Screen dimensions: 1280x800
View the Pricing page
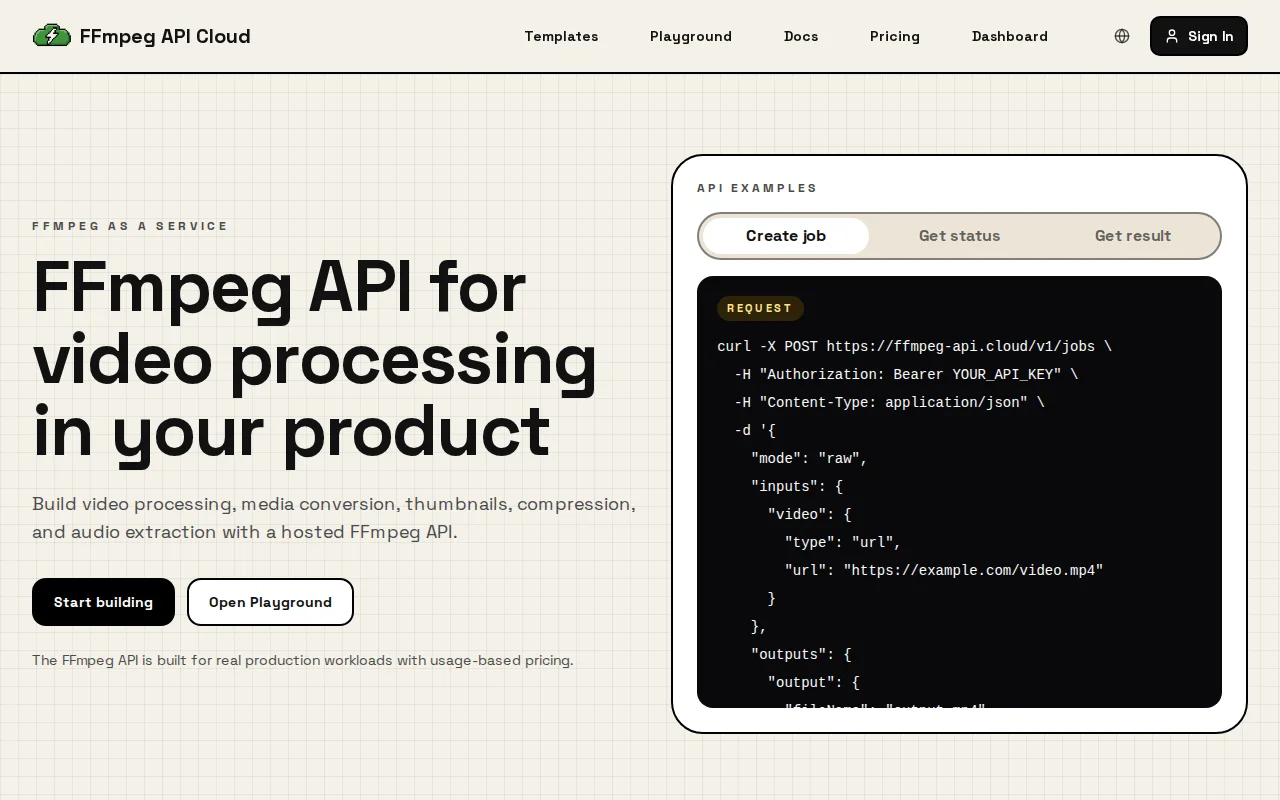point(895,36)
